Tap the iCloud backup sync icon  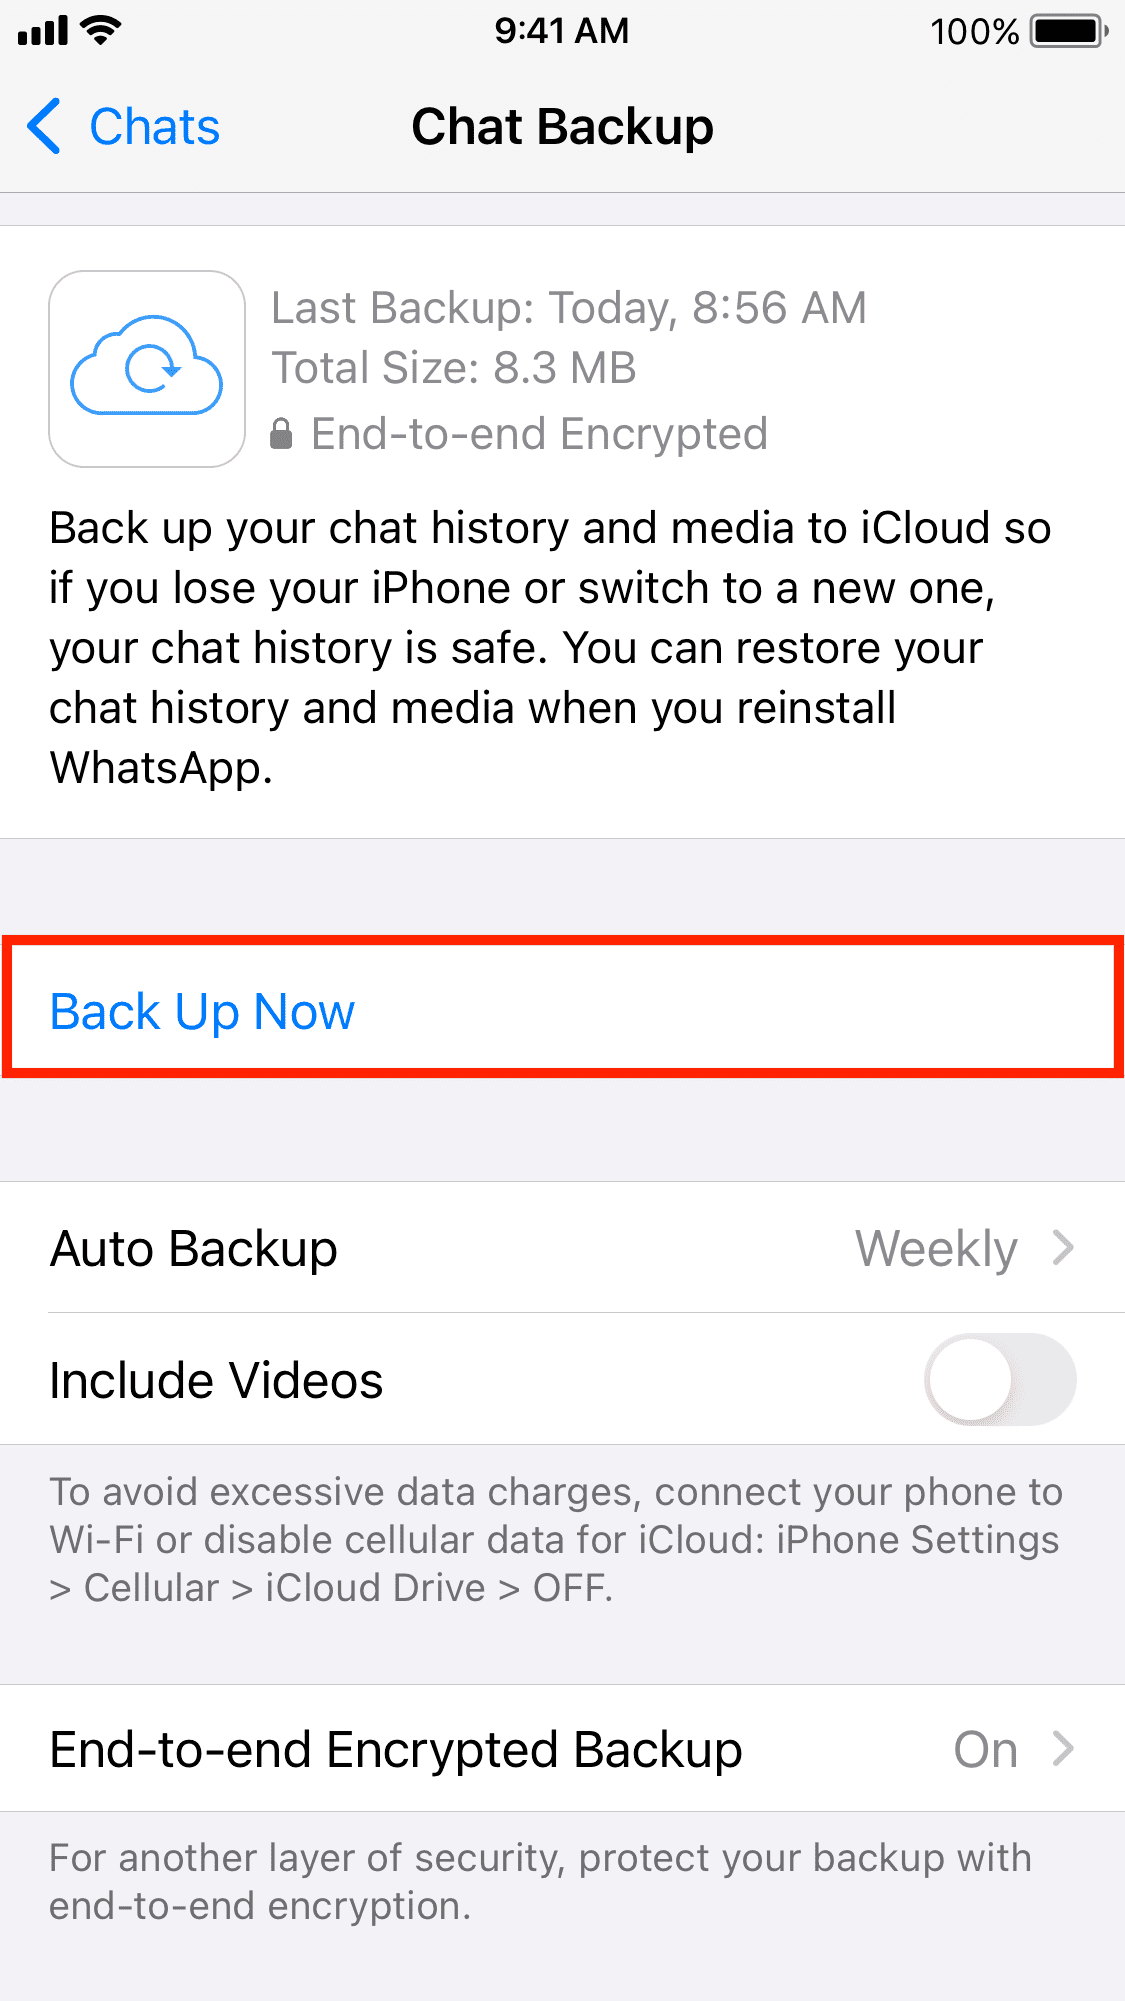click(x=147, y=369)
